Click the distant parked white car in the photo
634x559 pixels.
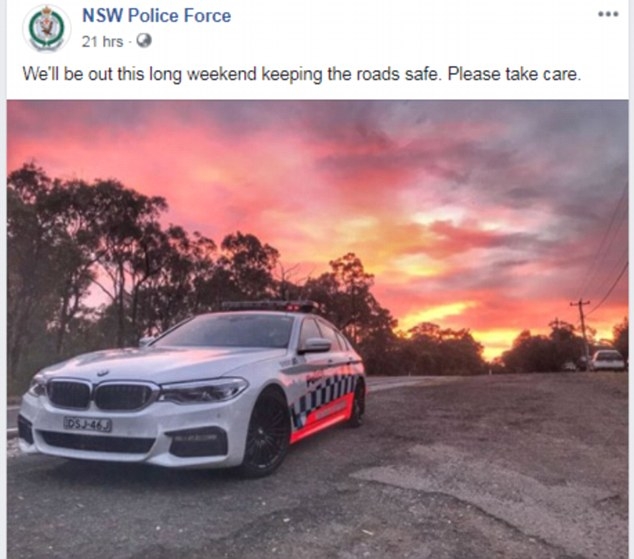[608, 360]
